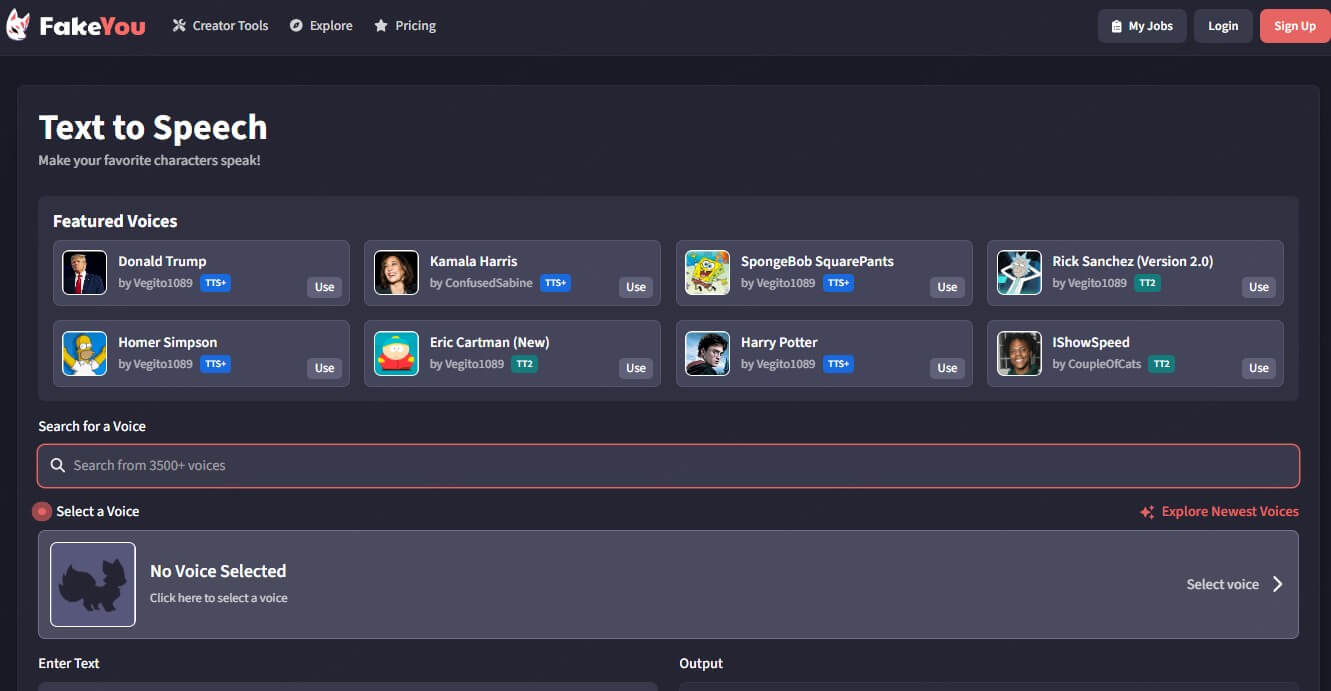Click the Harry Potter avatar thumbnail
This screenshot has width=1331, height=691.
click(707, 353)
